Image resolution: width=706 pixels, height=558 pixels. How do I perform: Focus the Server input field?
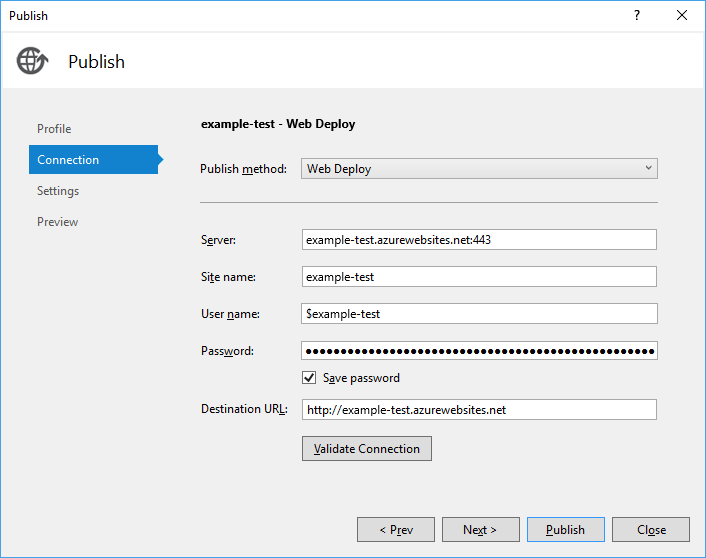point(479,240)
